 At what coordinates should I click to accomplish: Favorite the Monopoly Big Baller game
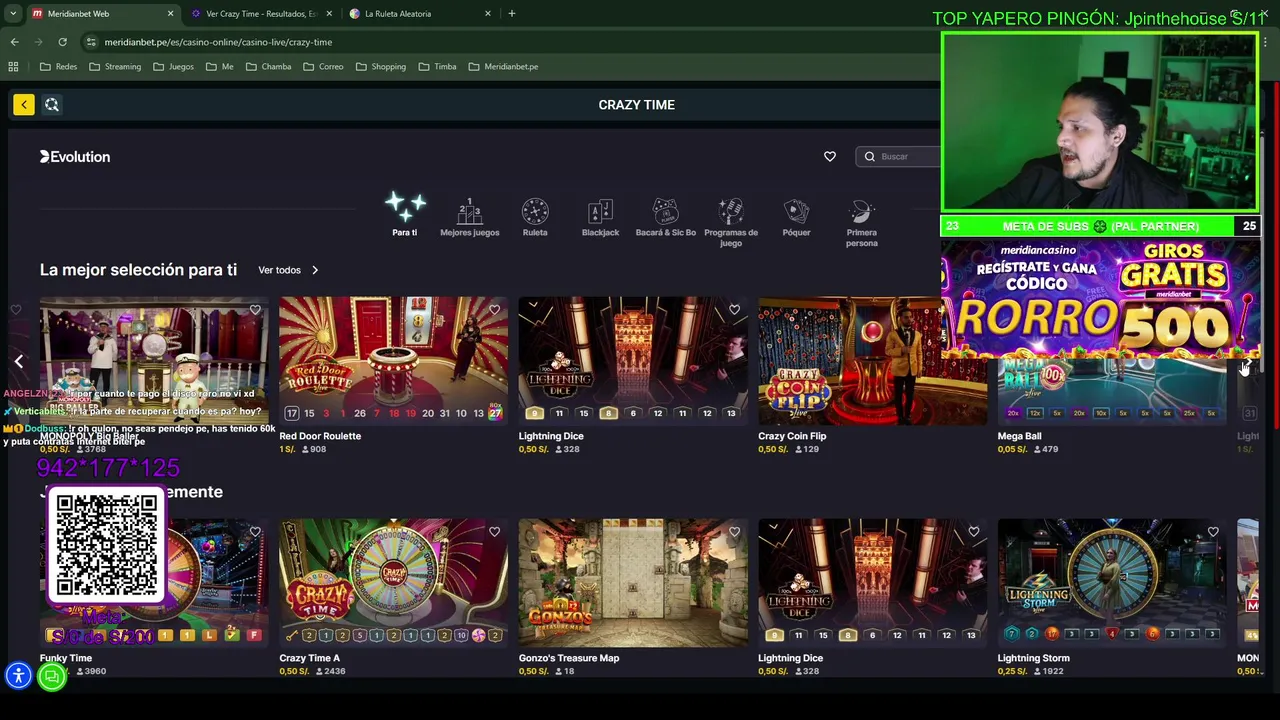point(255,310)
